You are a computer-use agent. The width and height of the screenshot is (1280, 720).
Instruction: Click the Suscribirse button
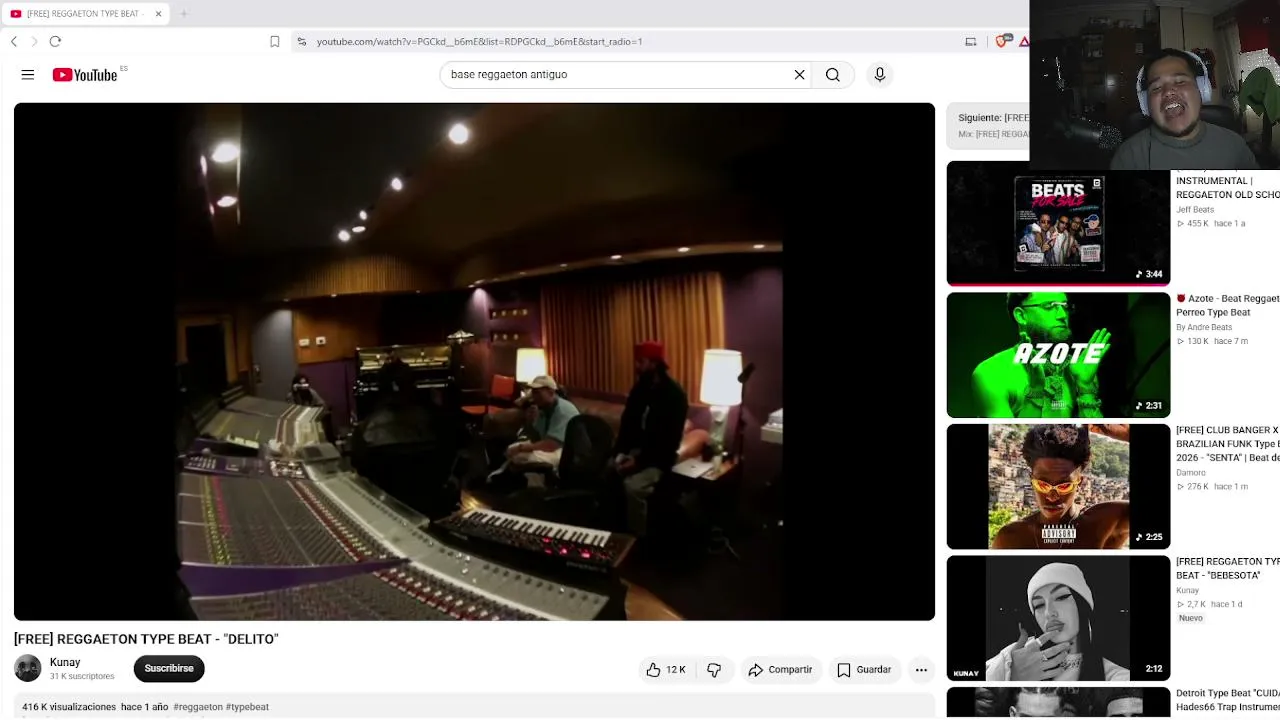169,668
